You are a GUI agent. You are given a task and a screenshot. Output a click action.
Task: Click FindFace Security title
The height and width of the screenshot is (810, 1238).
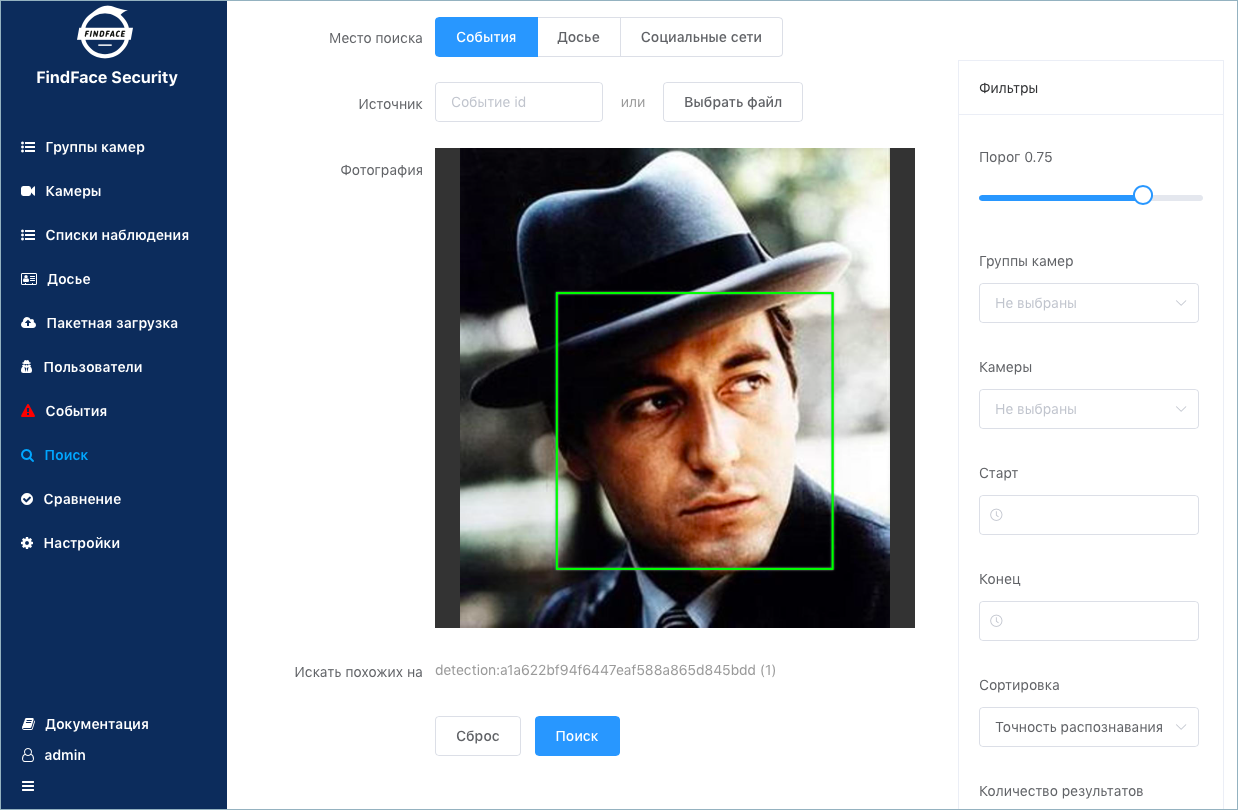pyautogui.click(x=107, y=77)
